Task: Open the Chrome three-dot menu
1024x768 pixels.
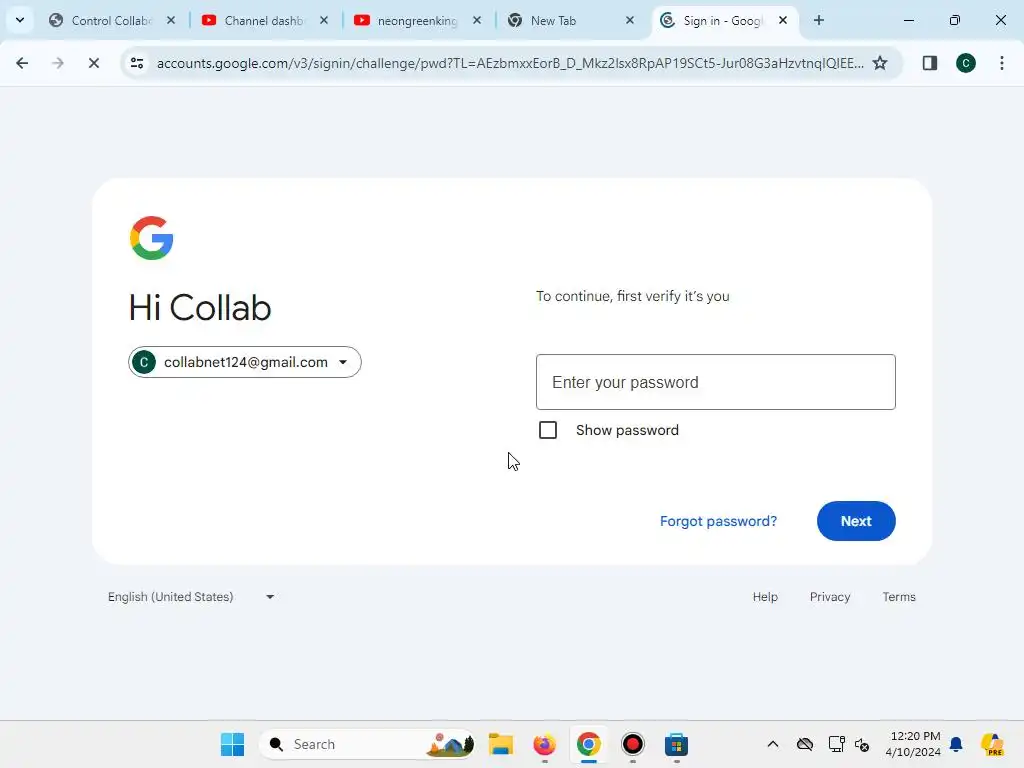Action: point(1002,63)
